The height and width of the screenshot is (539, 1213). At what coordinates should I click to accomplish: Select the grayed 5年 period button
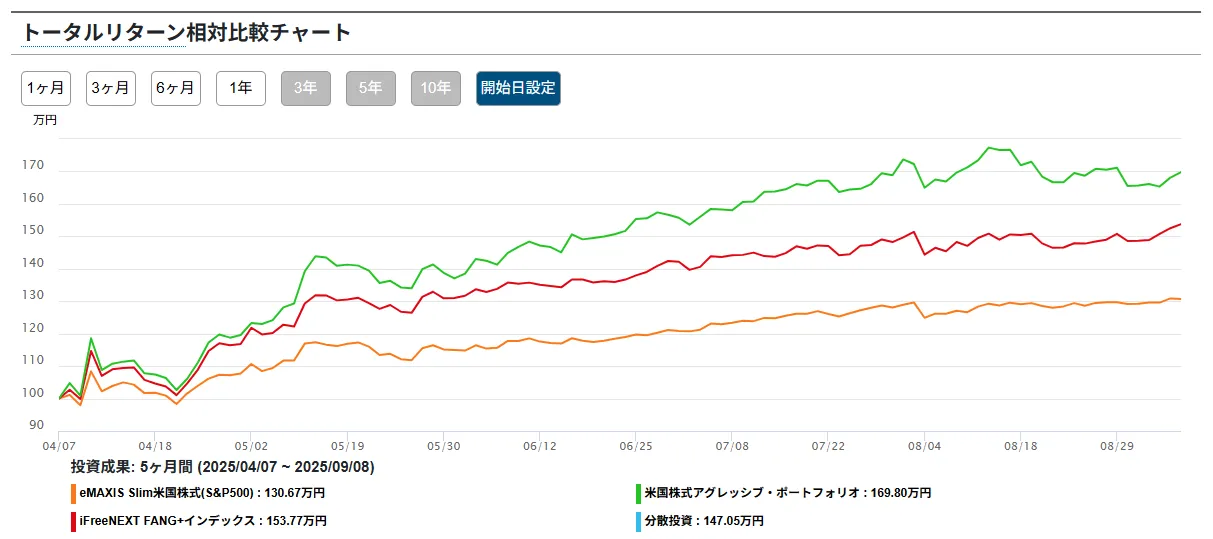(x=371, y=88)
